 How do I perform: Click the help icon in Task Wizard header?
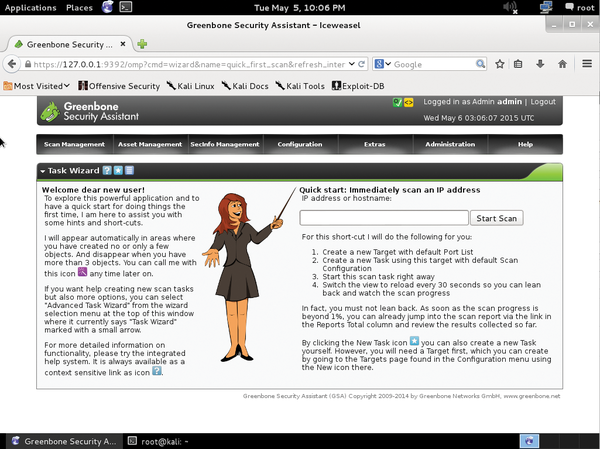point(107,171)
